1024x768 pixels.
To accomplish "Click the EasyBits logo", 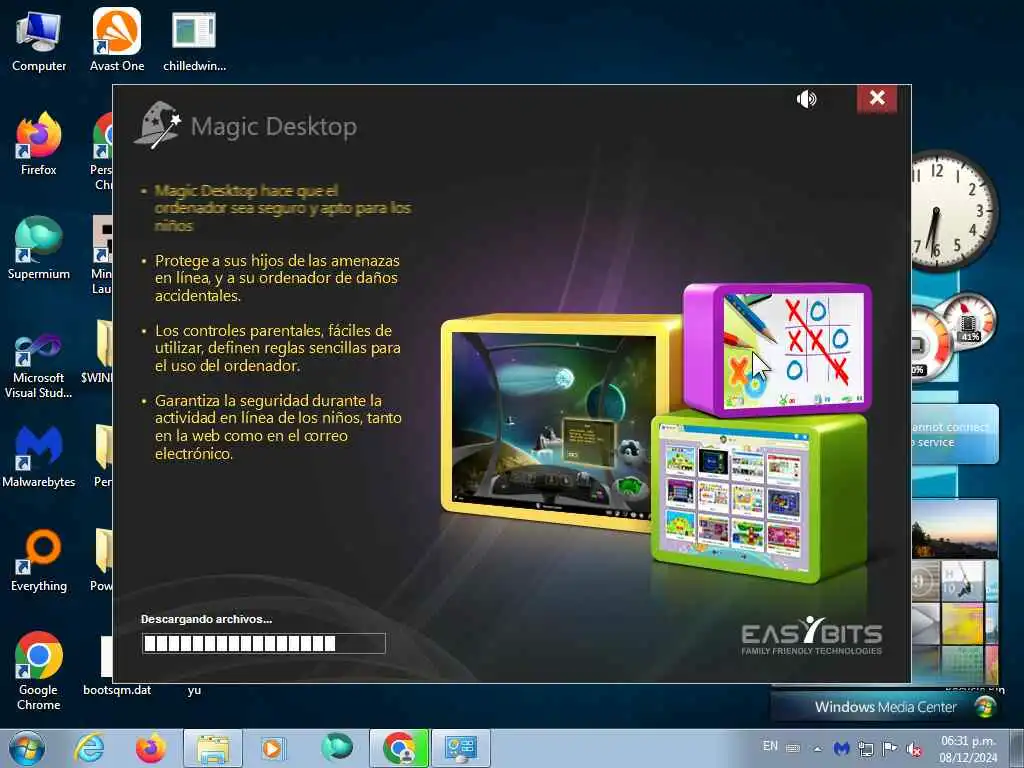I will pyautogui.click(x=812, y=635).
